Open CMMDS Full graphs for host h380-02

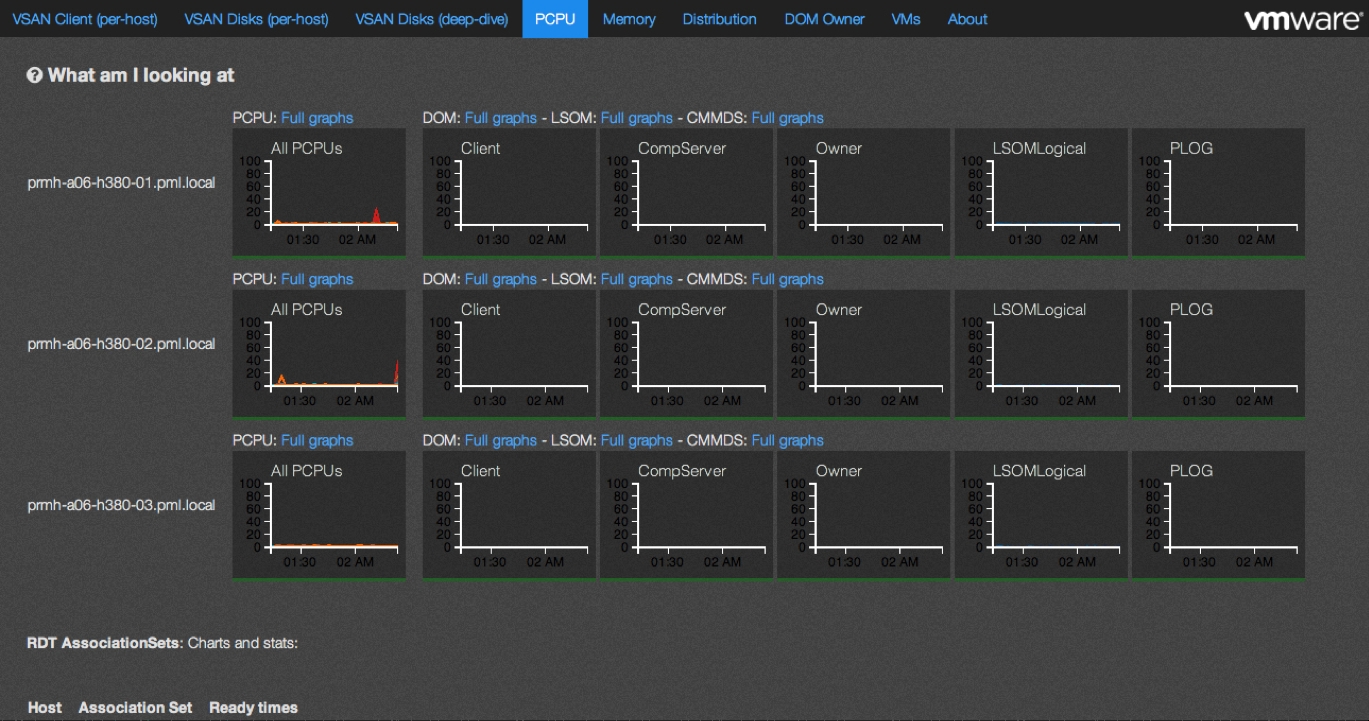point(787,279)
